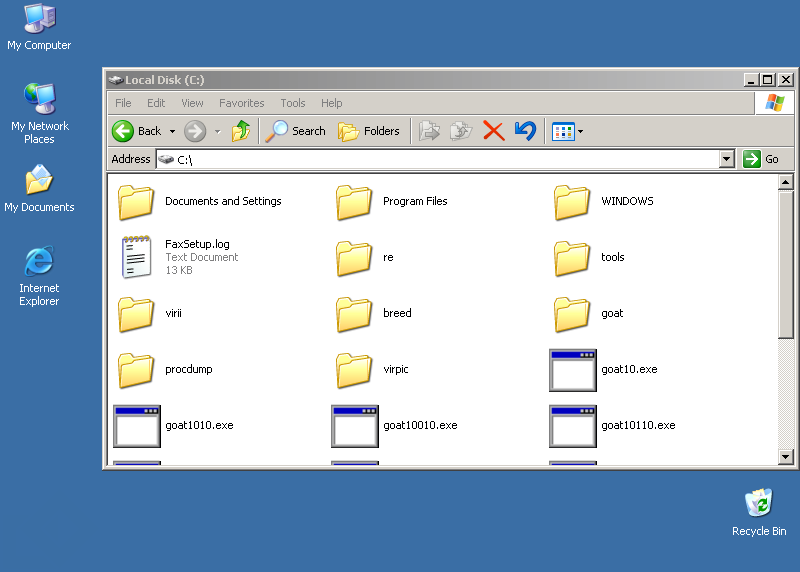Open the Forward history dropdown arrow
Viewport: 800px width, 572px height.
218,132
